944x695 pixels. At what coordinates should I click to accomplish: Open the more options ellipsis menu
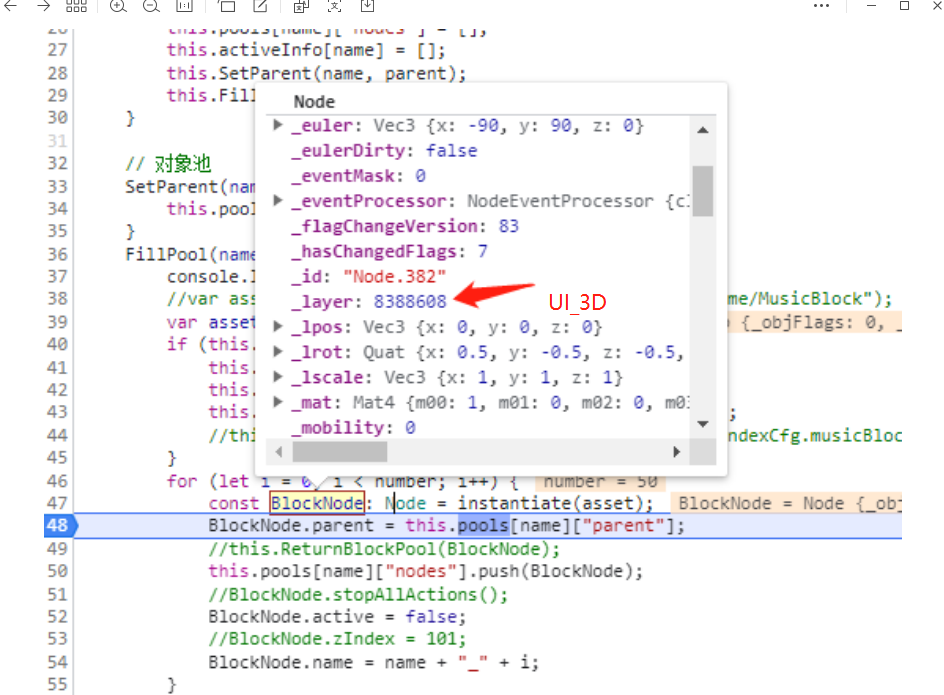821,6
